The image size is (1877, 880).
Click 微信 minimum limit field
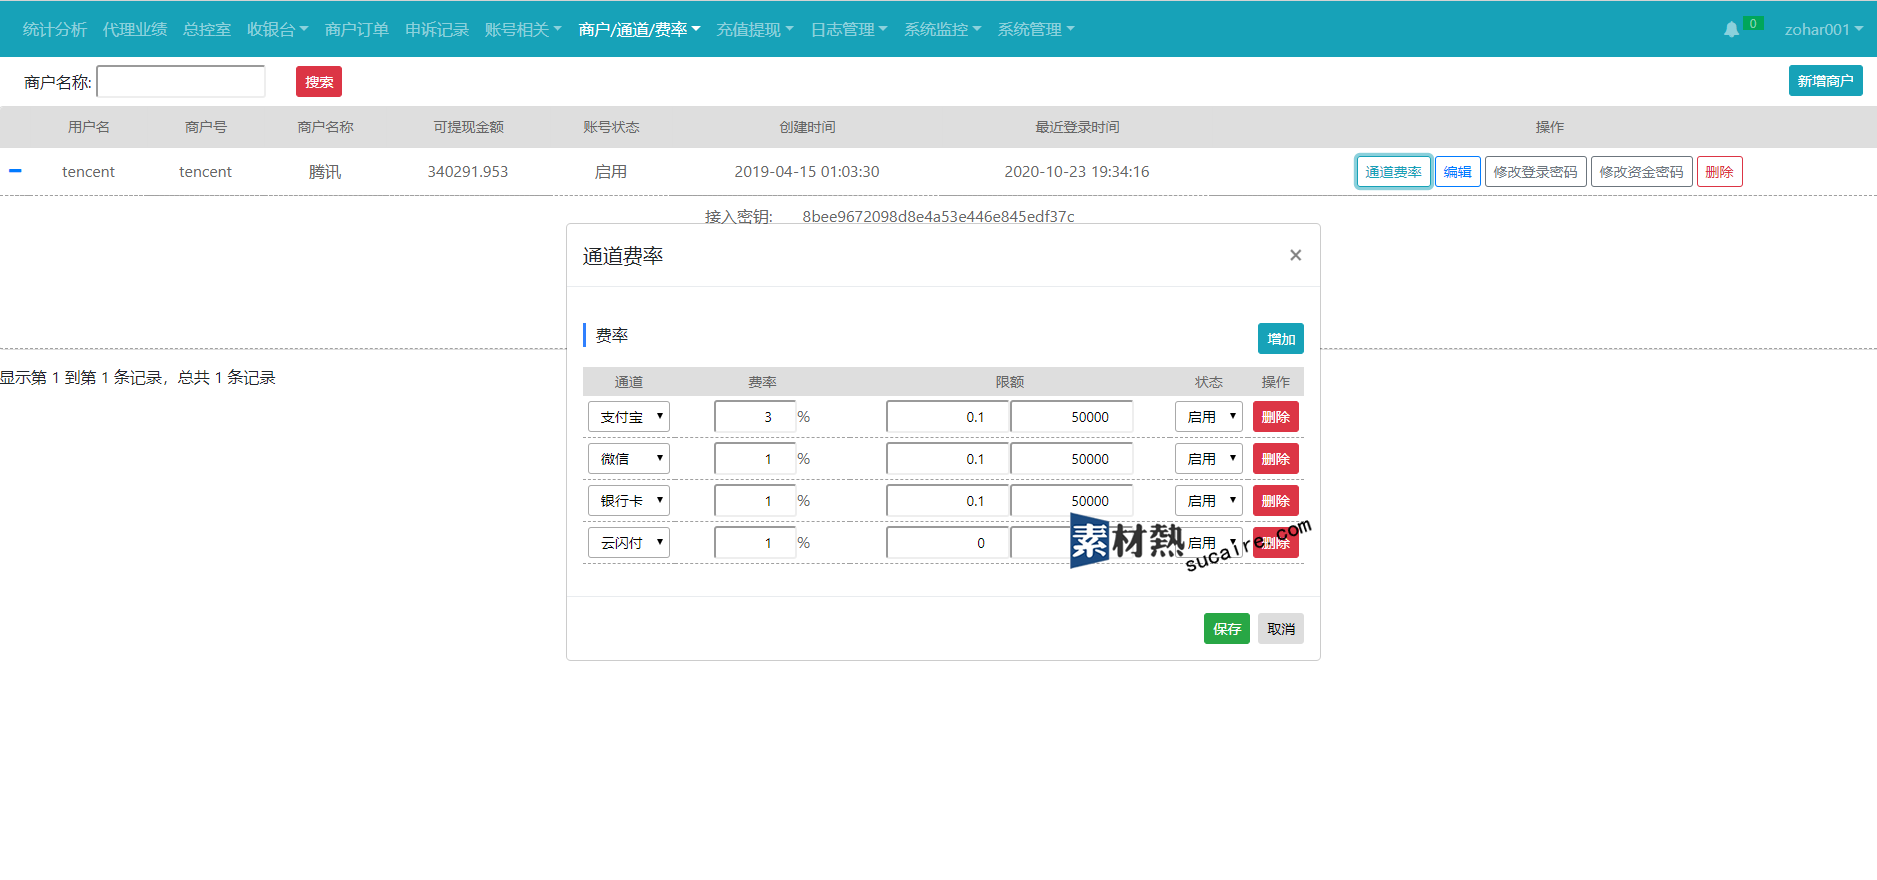(948, 459)
